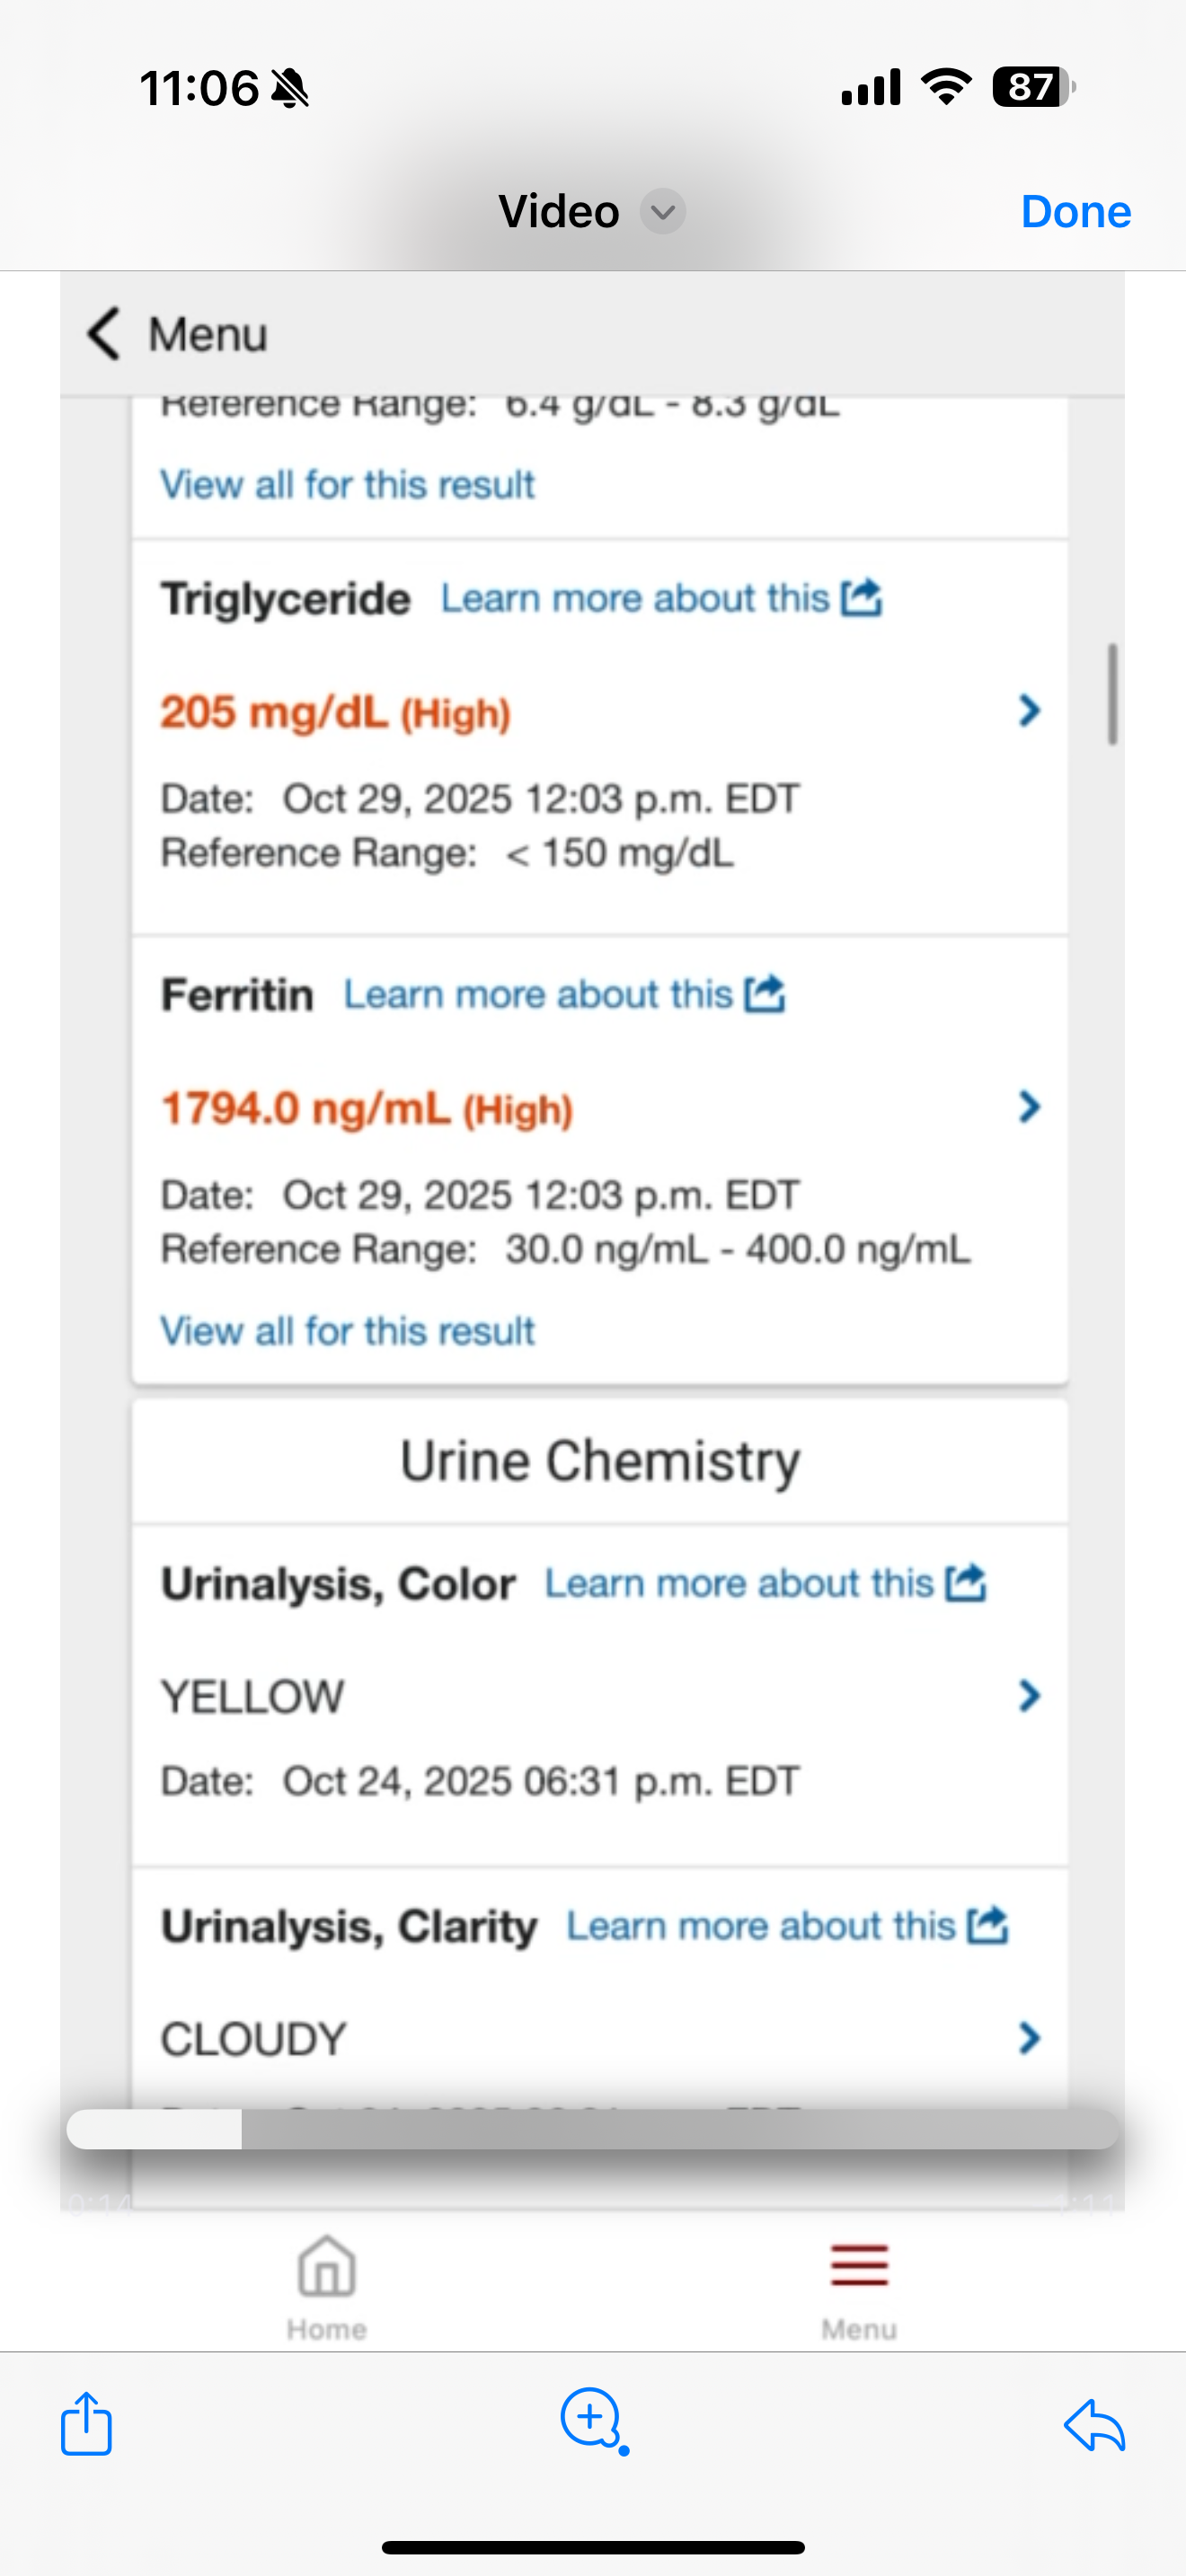Open the Video title dropdown

[662, 212]
